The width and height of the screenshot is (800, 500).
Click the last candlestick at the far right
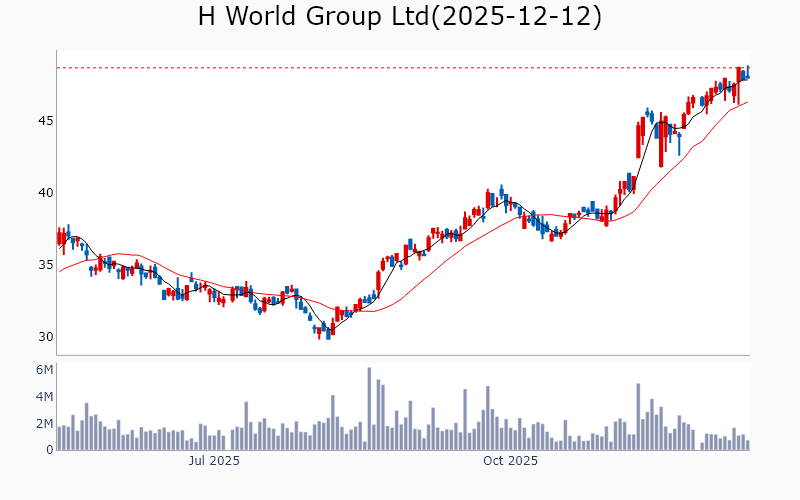tap(747, 72)
